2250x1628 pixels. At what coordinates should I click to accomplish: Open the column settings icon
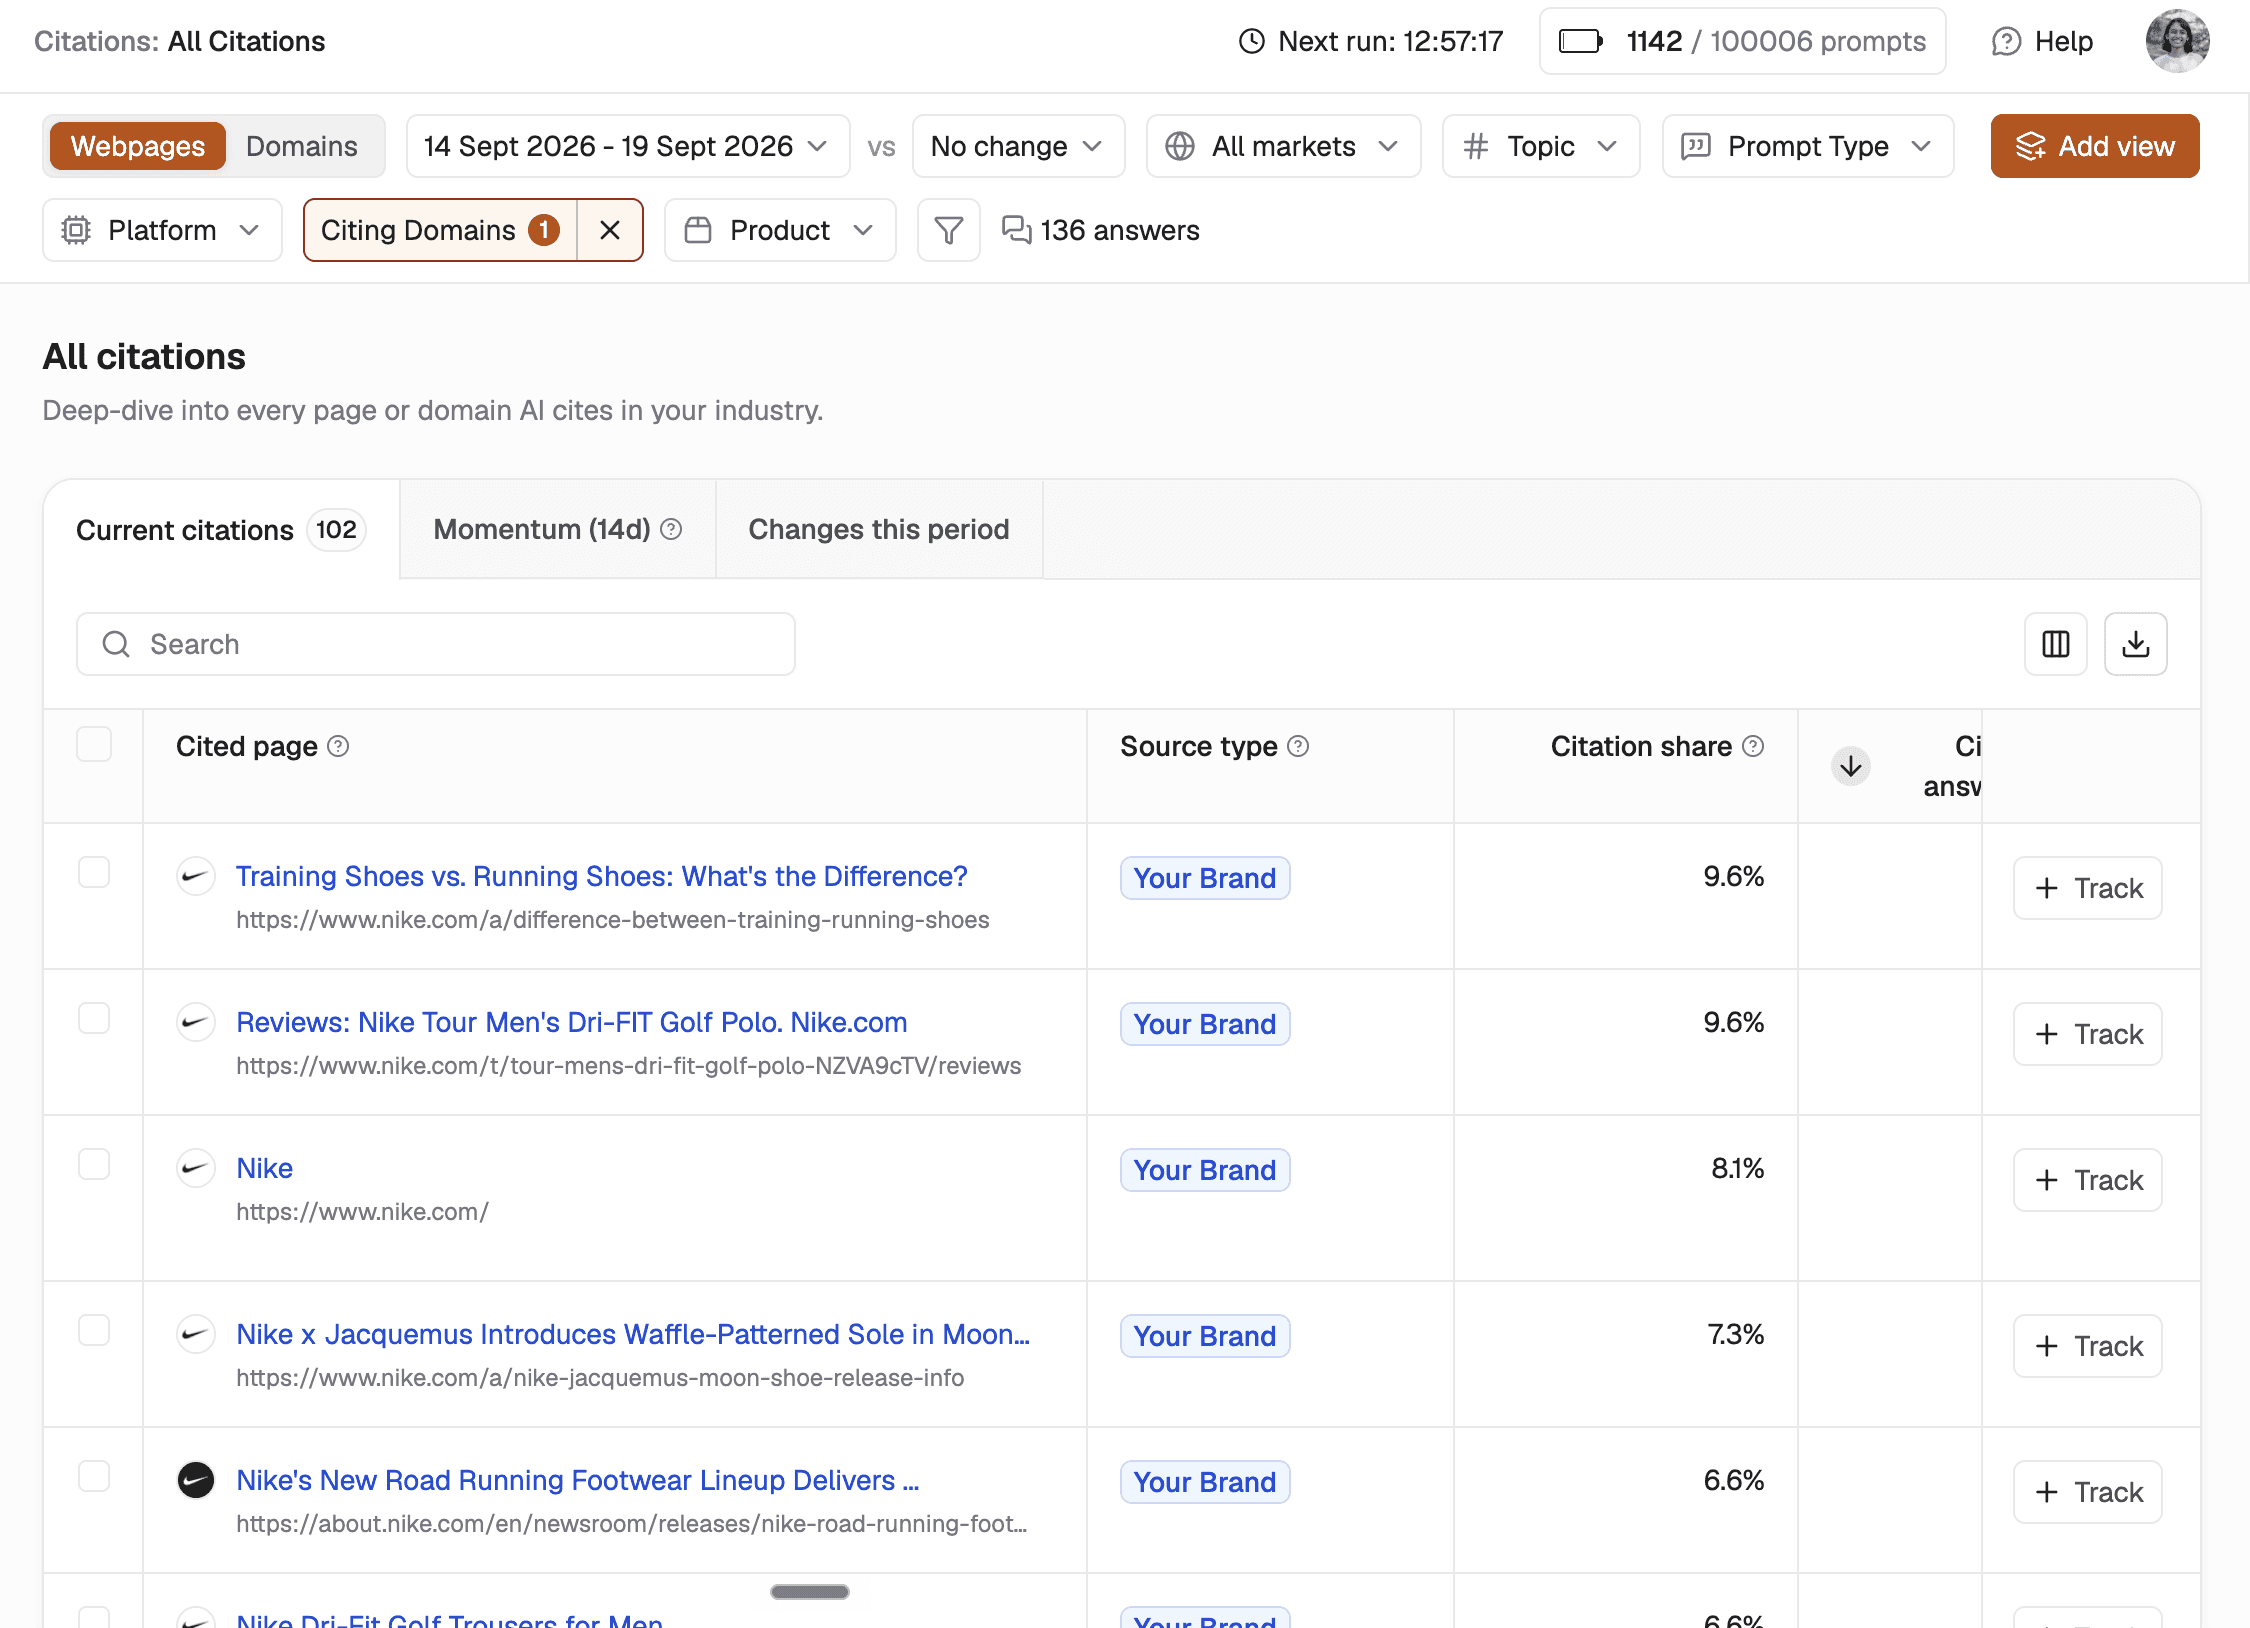tap(2055, 644)
